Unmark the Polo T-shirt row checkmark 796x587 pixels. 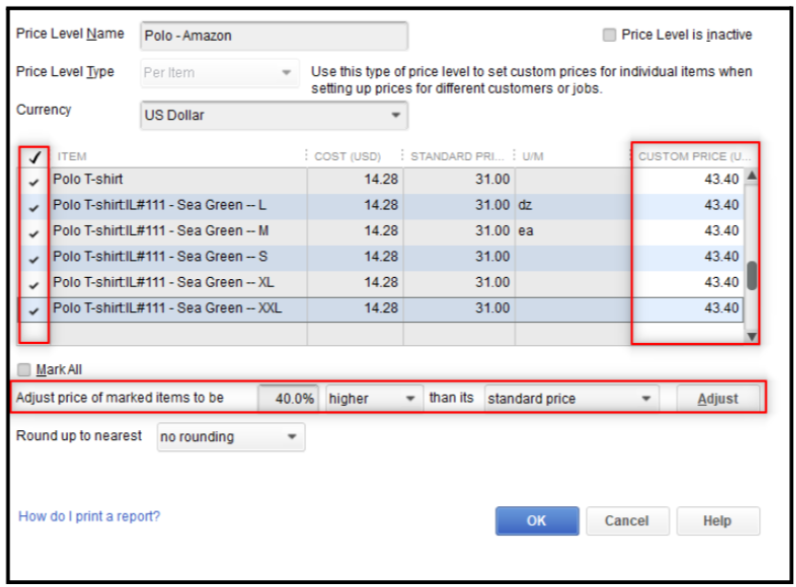point(34,182)
